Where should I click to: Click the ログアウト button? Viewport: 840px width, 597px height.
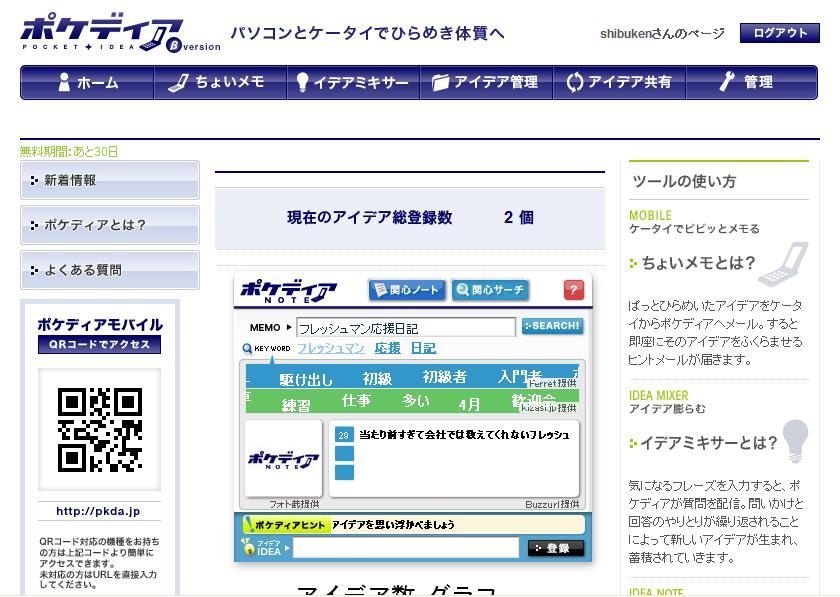tap(779, 33)
